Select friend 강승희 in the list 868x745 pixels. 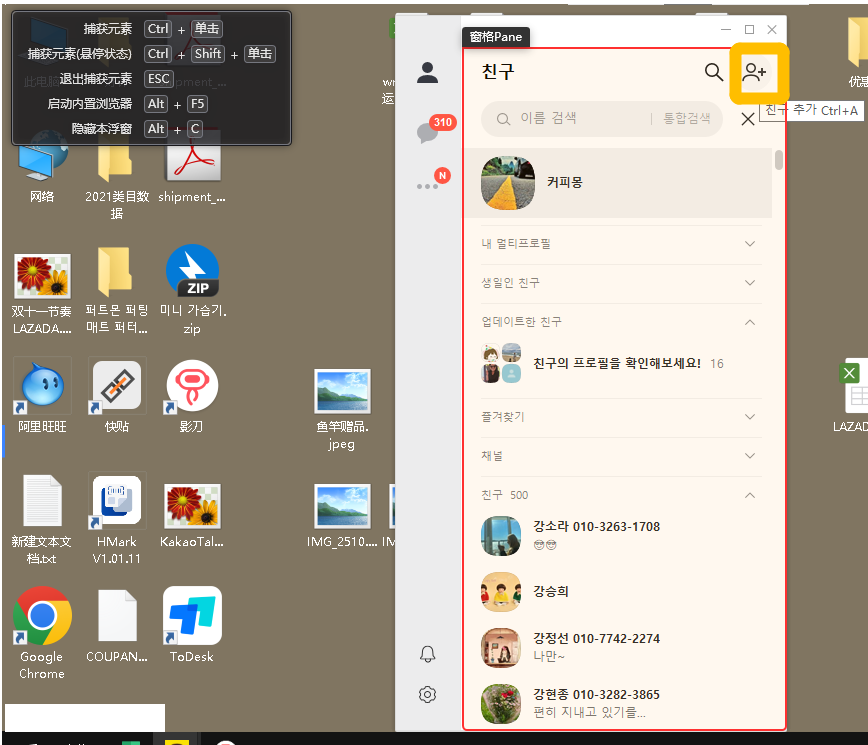[x=618, y=592]
